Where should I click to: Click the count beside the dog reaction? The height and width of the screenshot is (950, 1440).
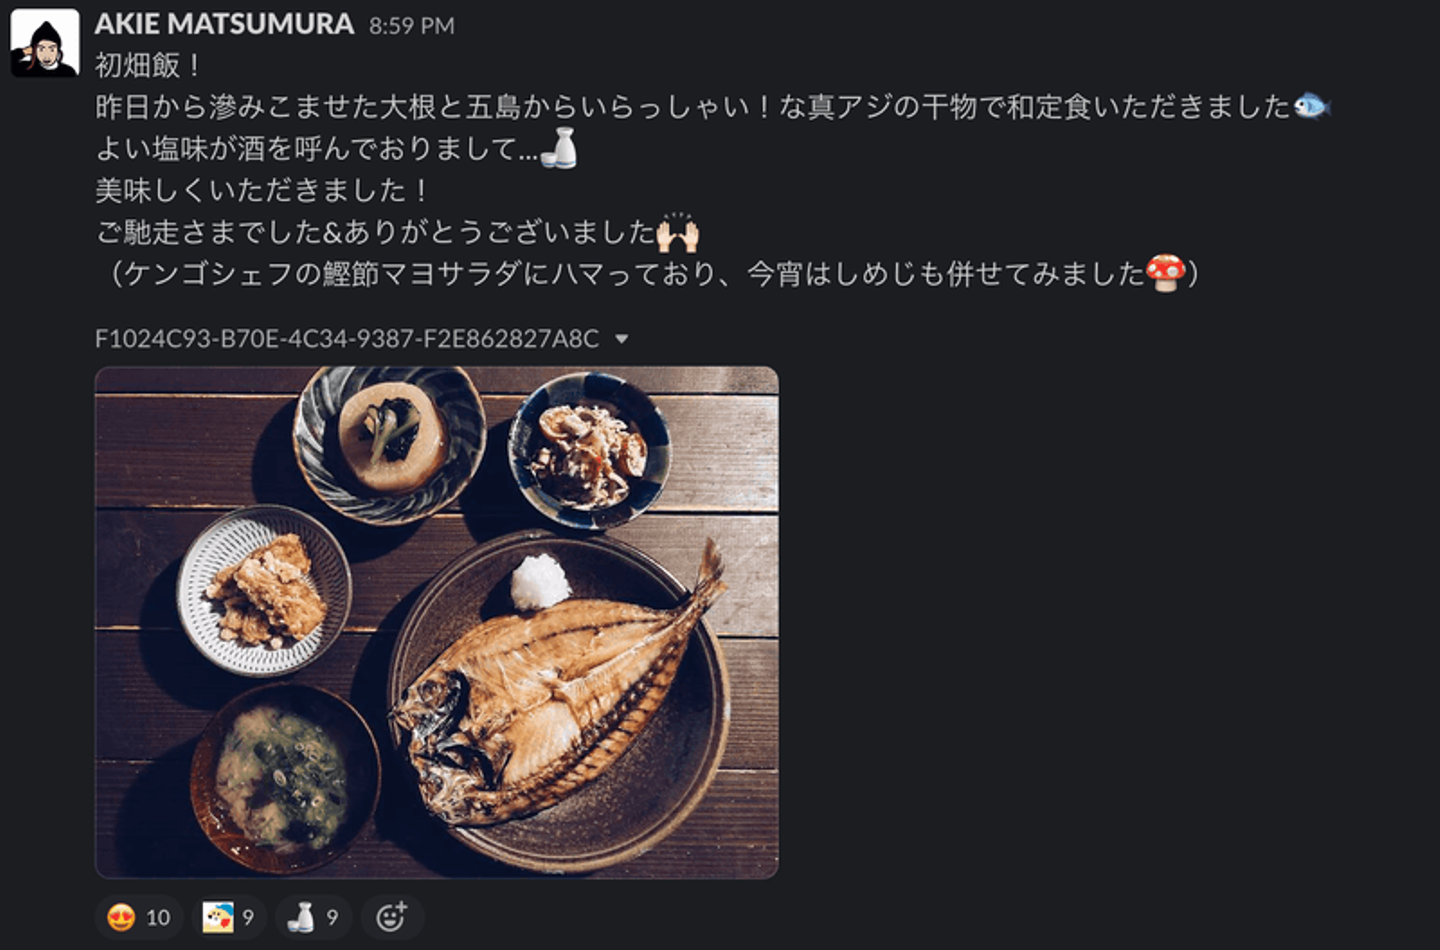(x=248, y=917)
